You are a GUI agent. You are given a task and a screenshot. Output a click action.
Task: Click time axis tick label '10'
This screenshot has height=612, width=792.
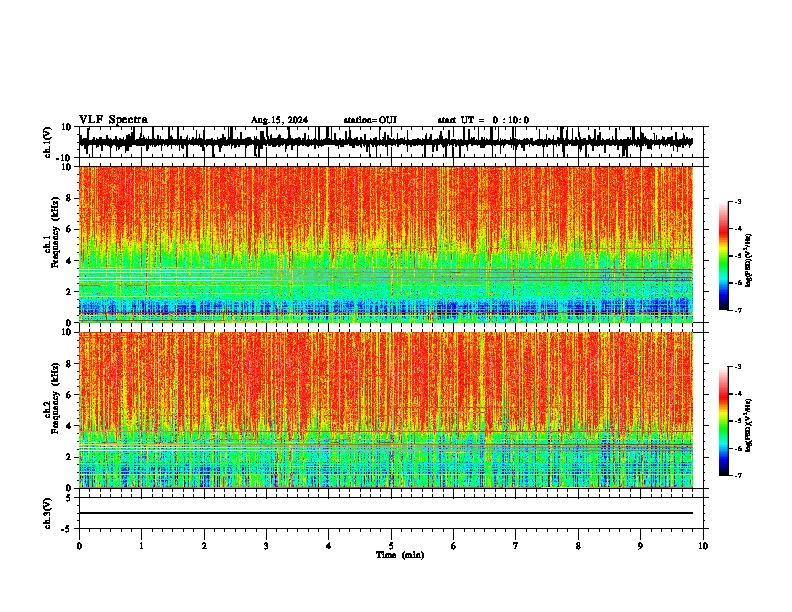[703, 546]
